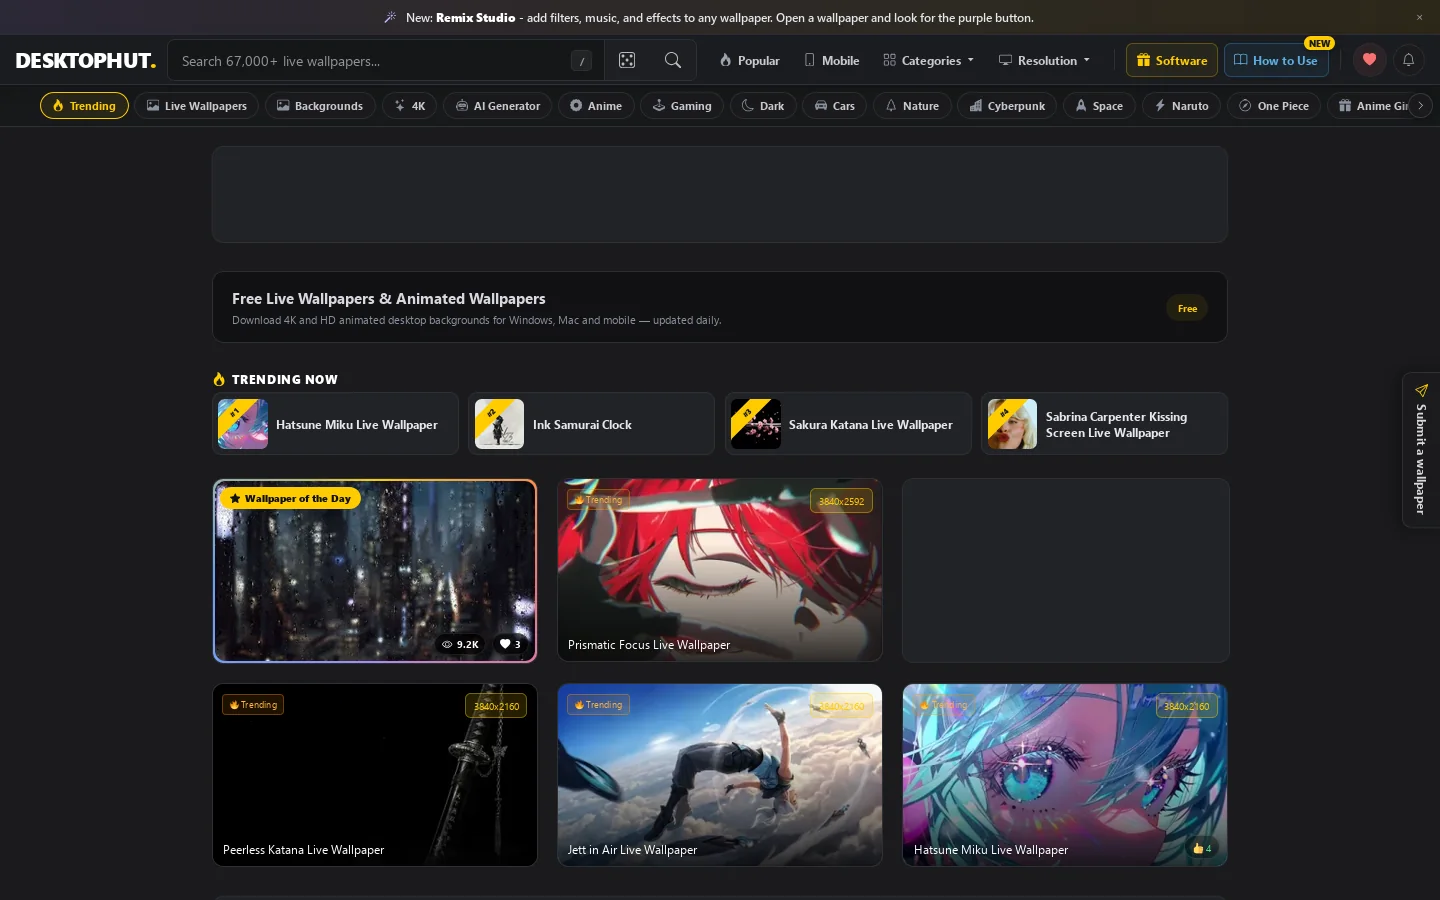Click the Sabrina Carpenter thumbnail image
The image size is (1440, 900).
pyautogui.click(x=1012, y=424)
